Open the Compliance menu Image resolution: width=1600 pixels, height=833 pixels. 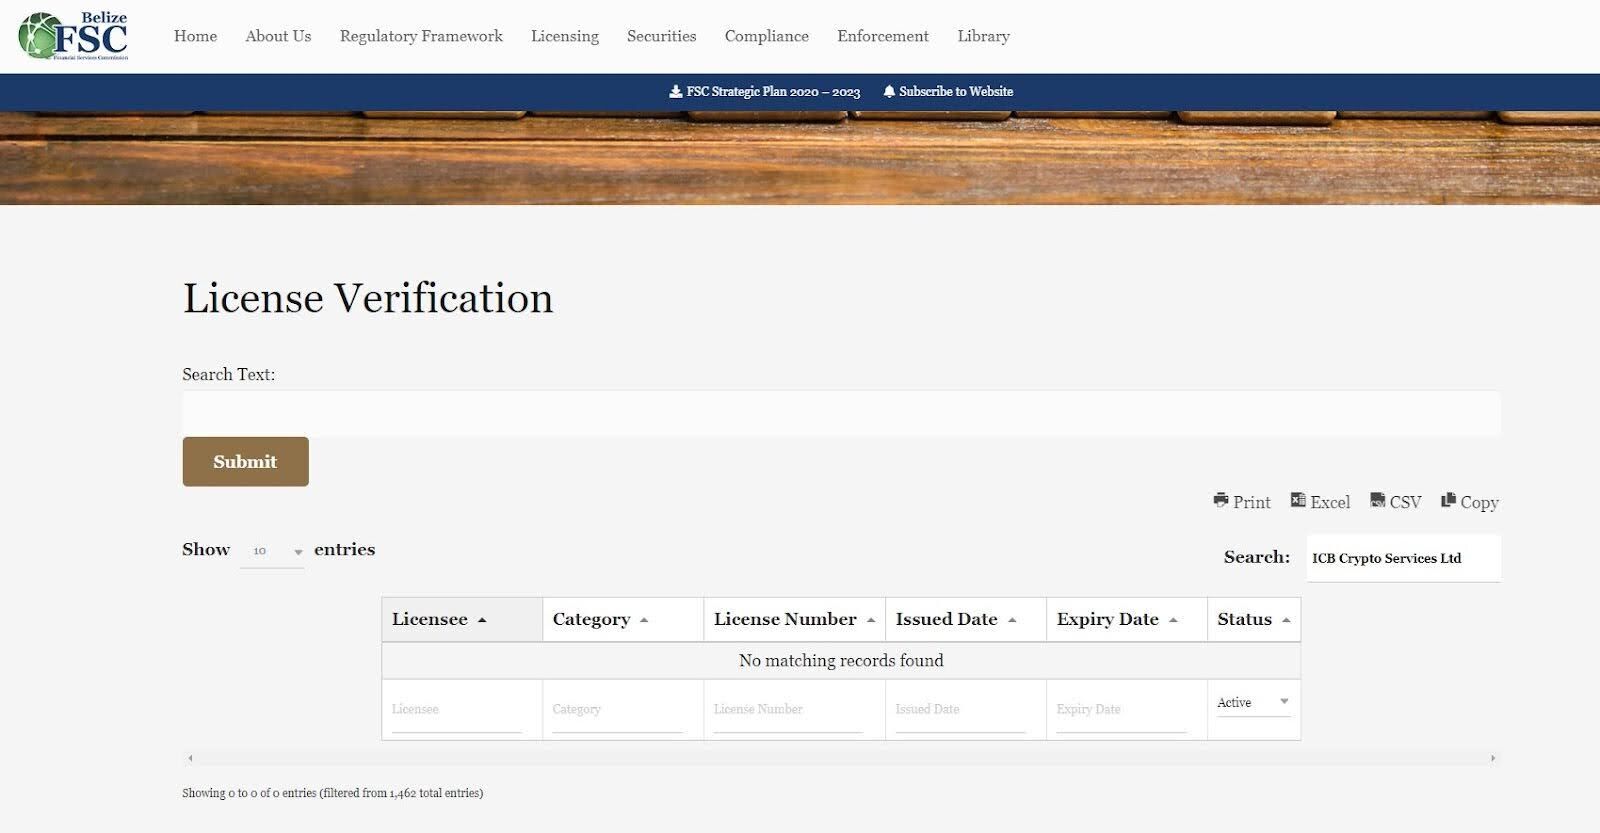pyautogui.click(x=767, y=36)
